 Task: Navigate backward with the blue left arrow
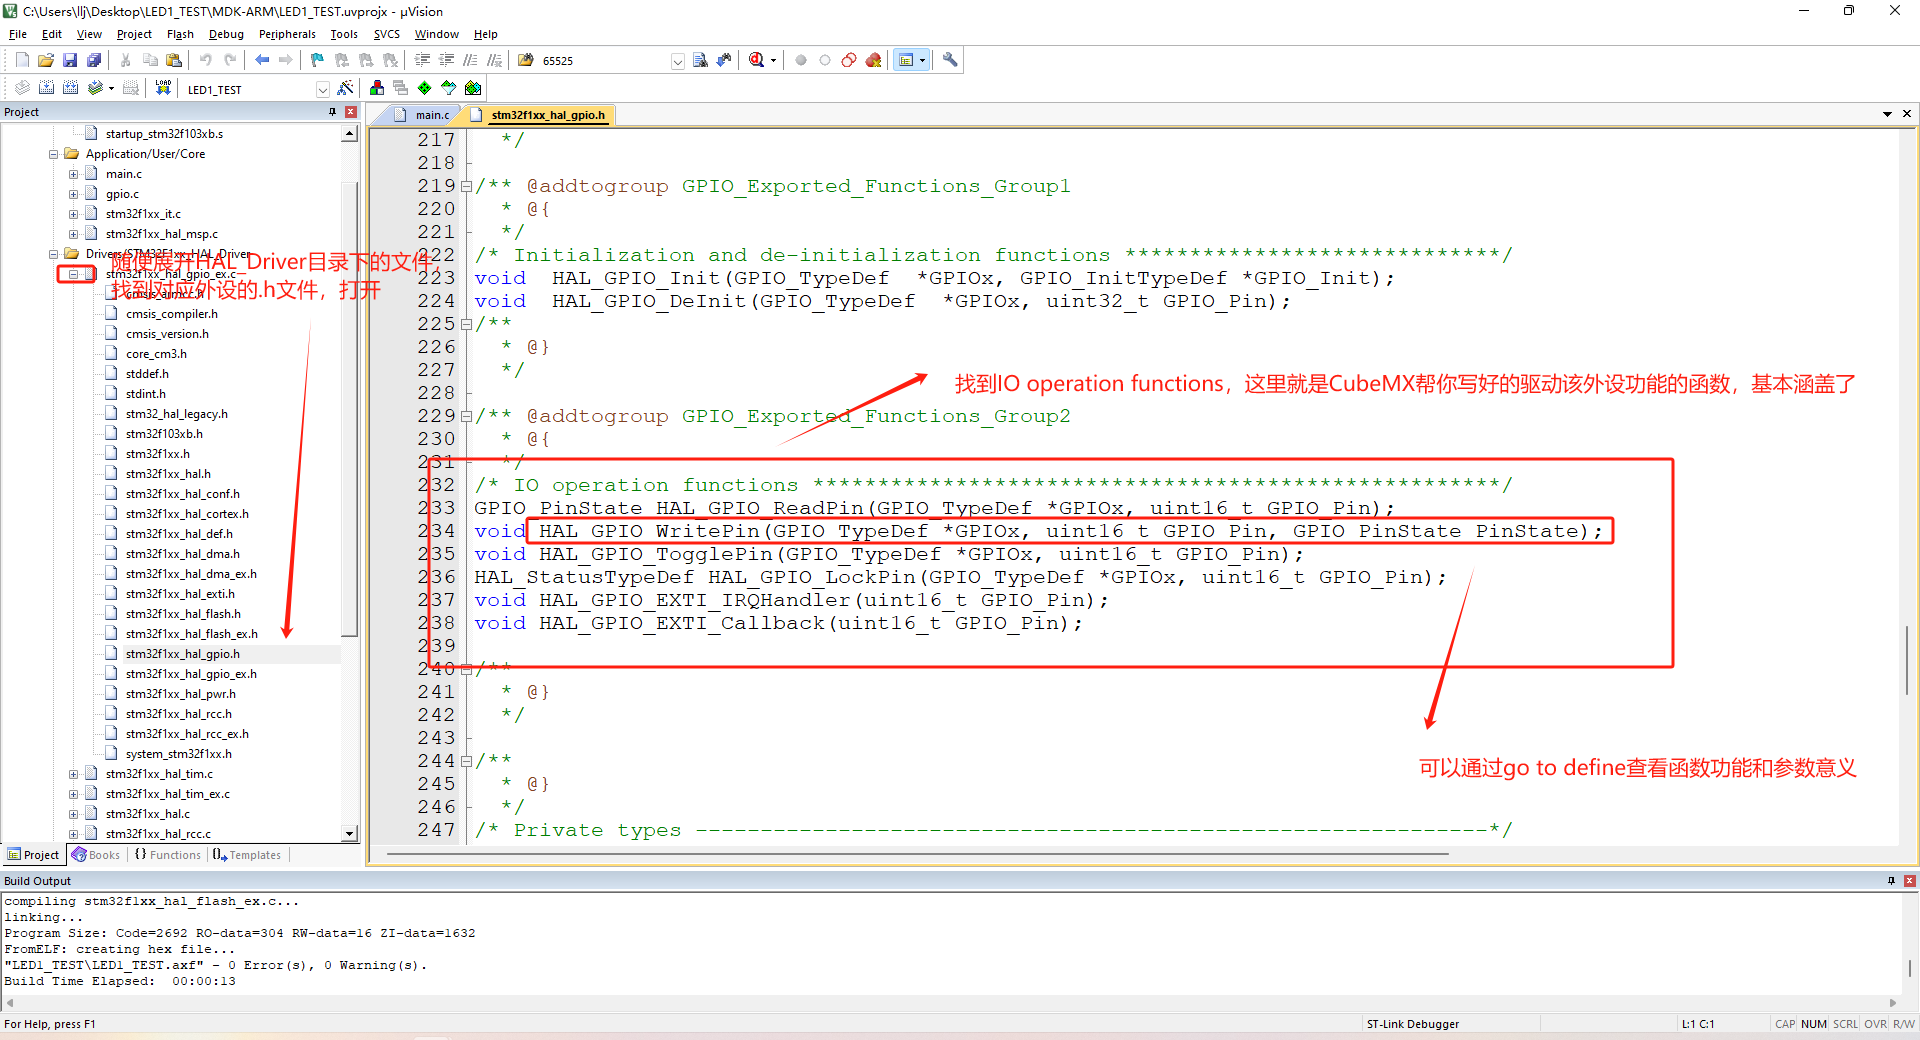(262, 60)
